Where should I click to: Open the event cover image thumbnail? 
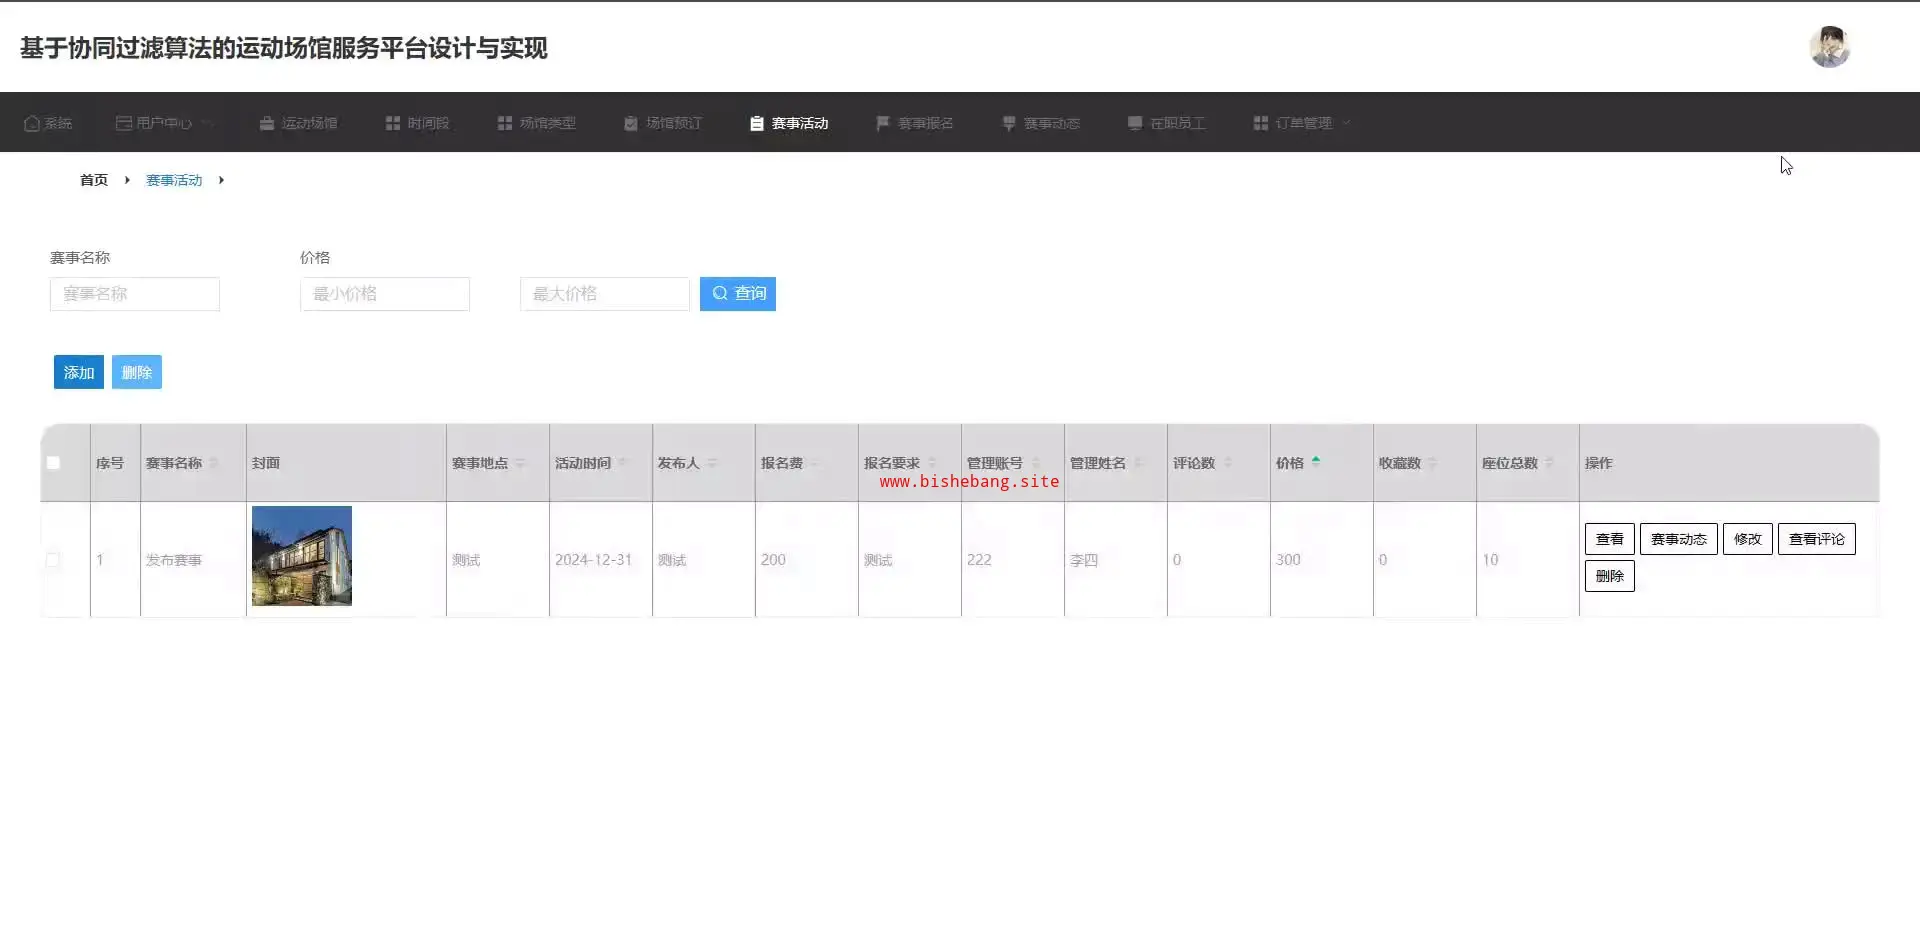302,556
